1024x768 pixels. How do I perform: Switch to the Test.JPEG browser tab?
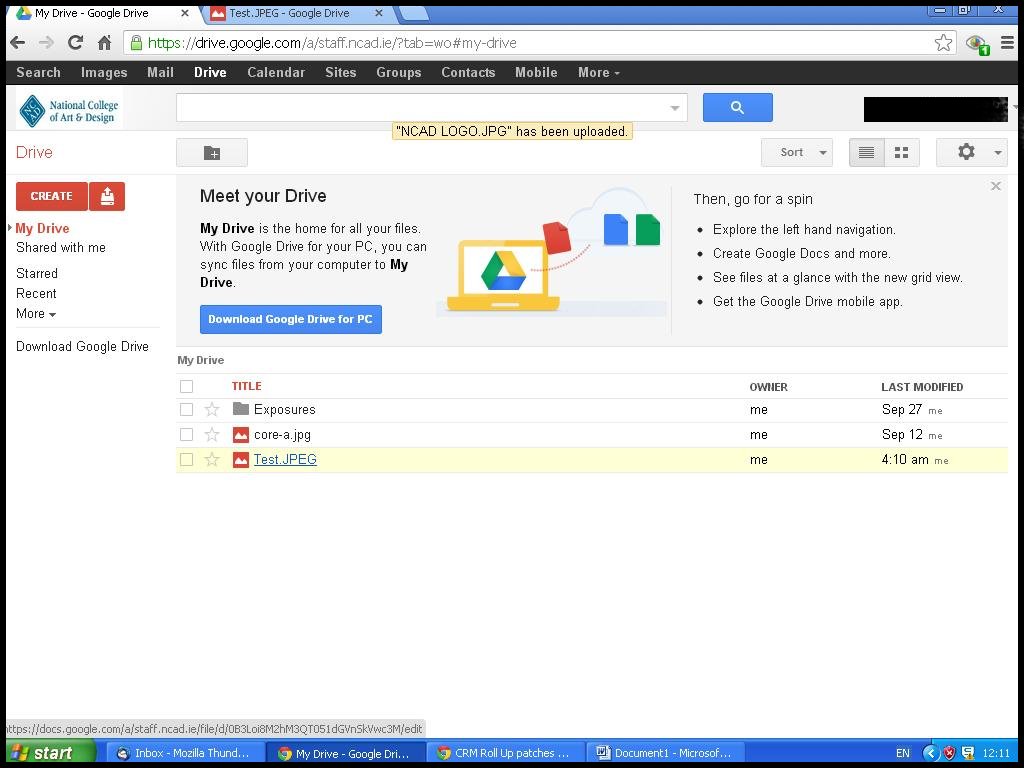tap(295, 13)
